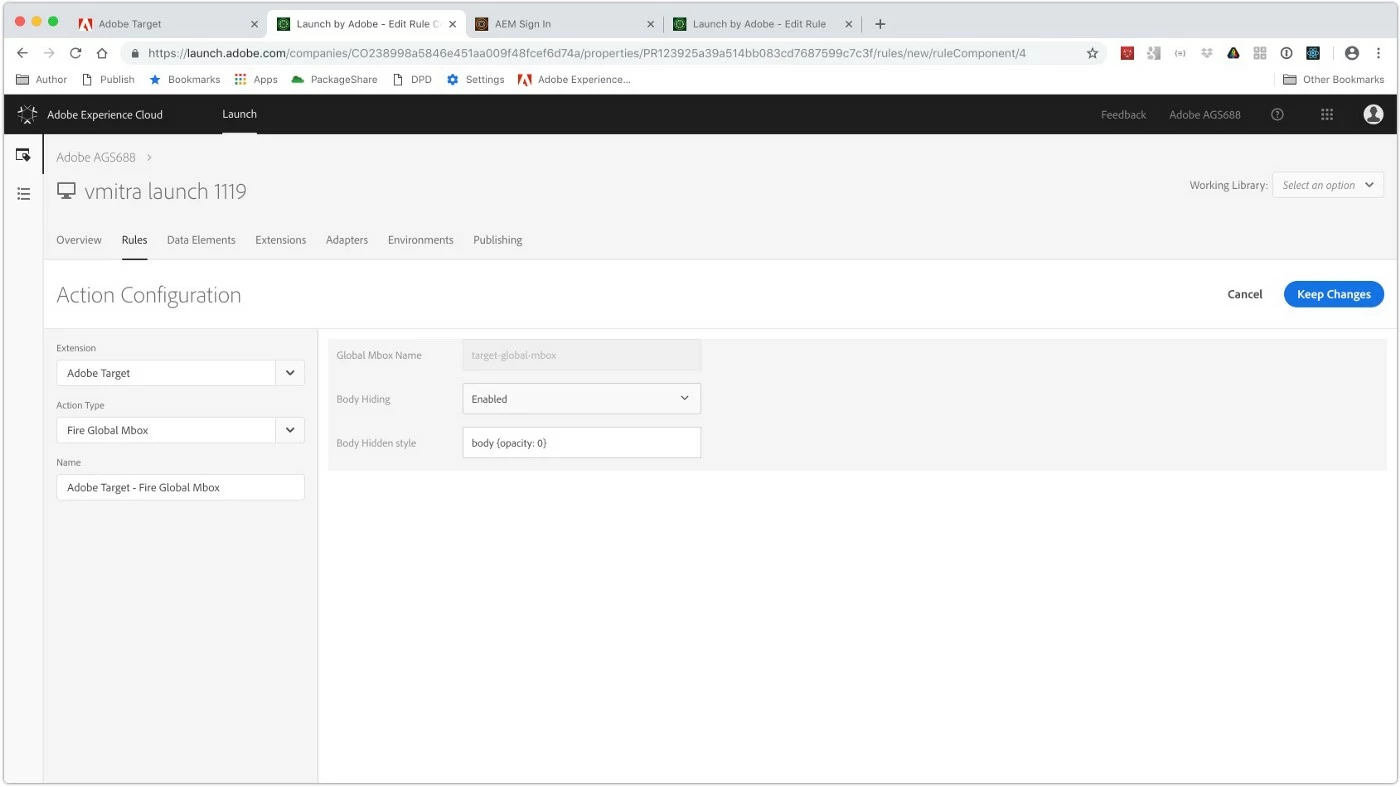Open the PackageShare bookmark
Screen dimensions: 1400x787
click(x=334, y=79)
